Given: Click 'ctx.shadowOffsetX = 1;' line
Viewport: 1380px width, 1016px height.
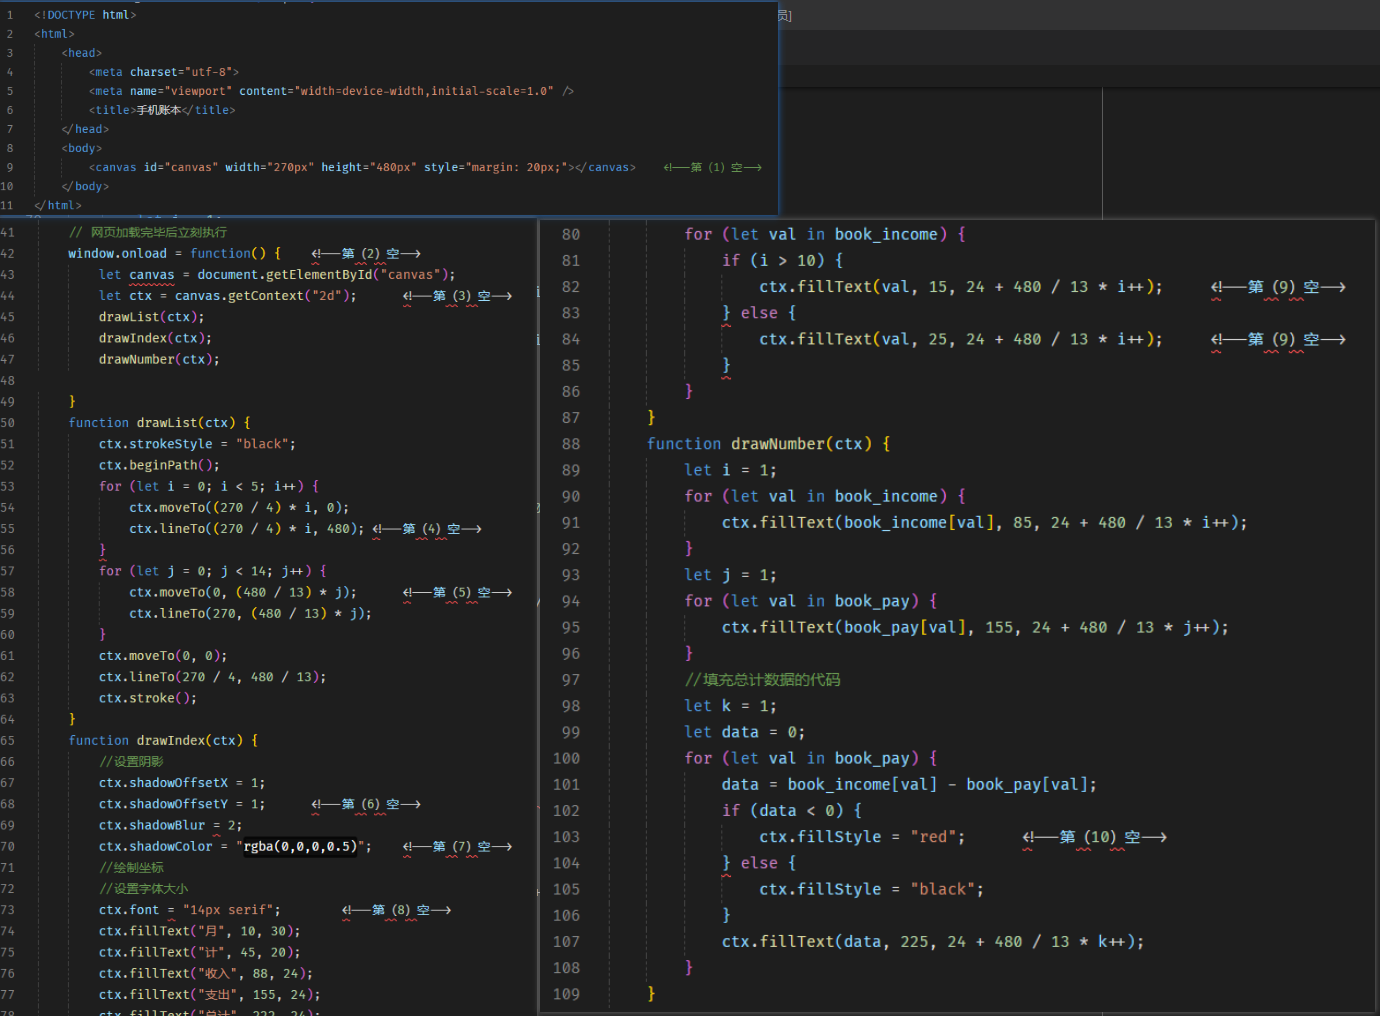Looking at the screenshot, I should pyautogui.click(x=182, y=782).
